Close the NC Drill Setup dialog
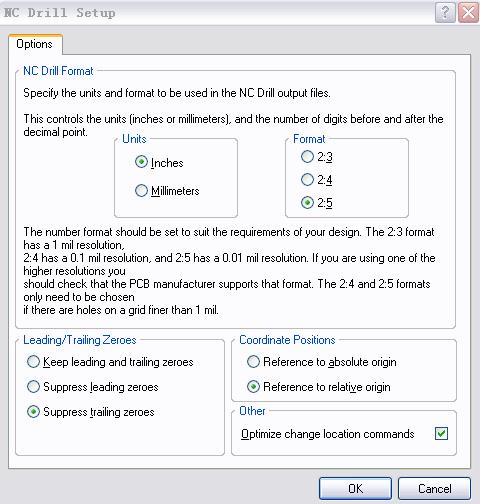The height and width of the screenshot is (504, 480). (x=468, y=13)
